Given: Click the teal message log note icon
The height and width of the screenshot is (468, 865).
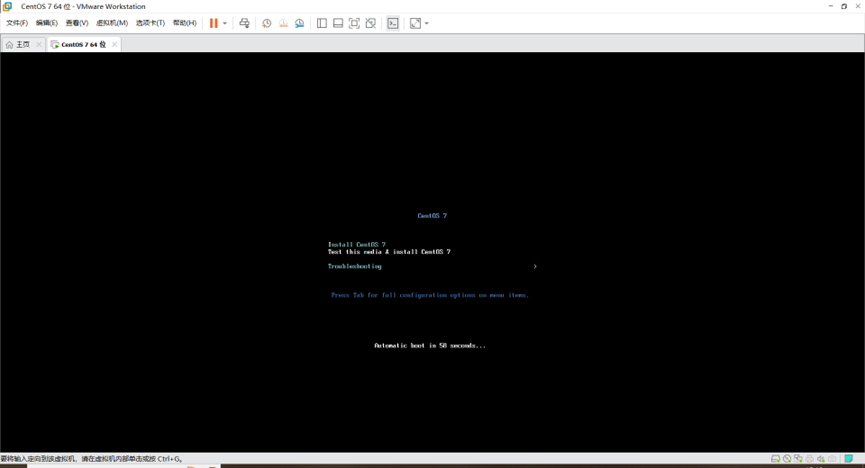Looking at the screenshot, I should point(848,459).
